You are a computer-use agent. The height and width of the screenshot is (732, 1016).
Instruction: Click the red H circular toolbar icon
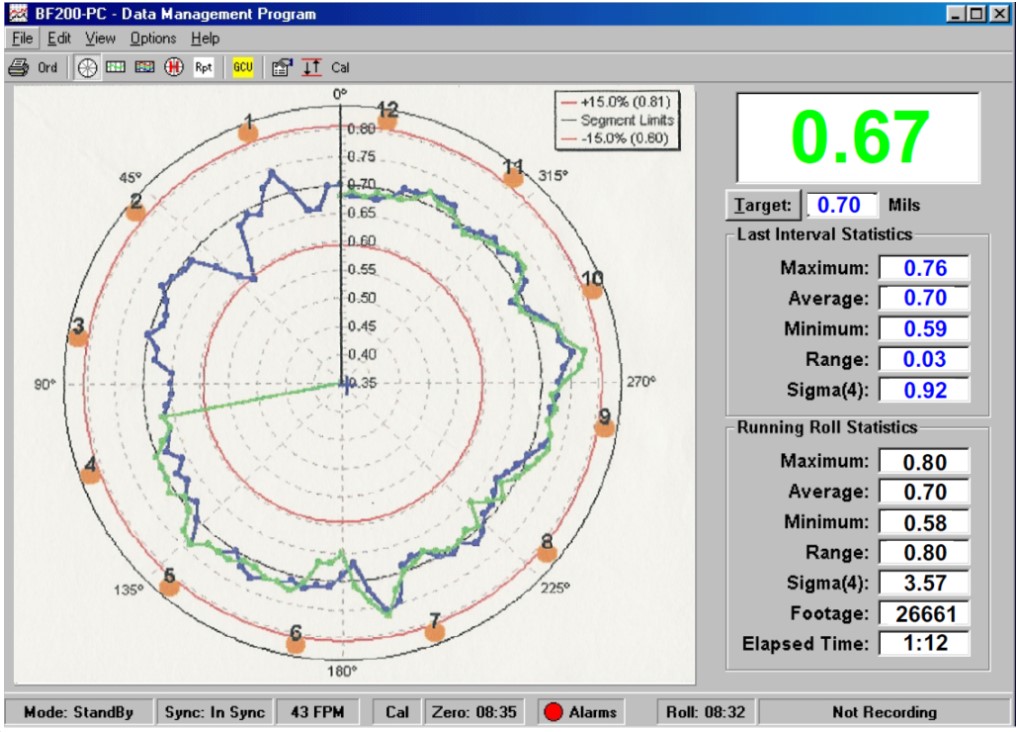[174, 68]
